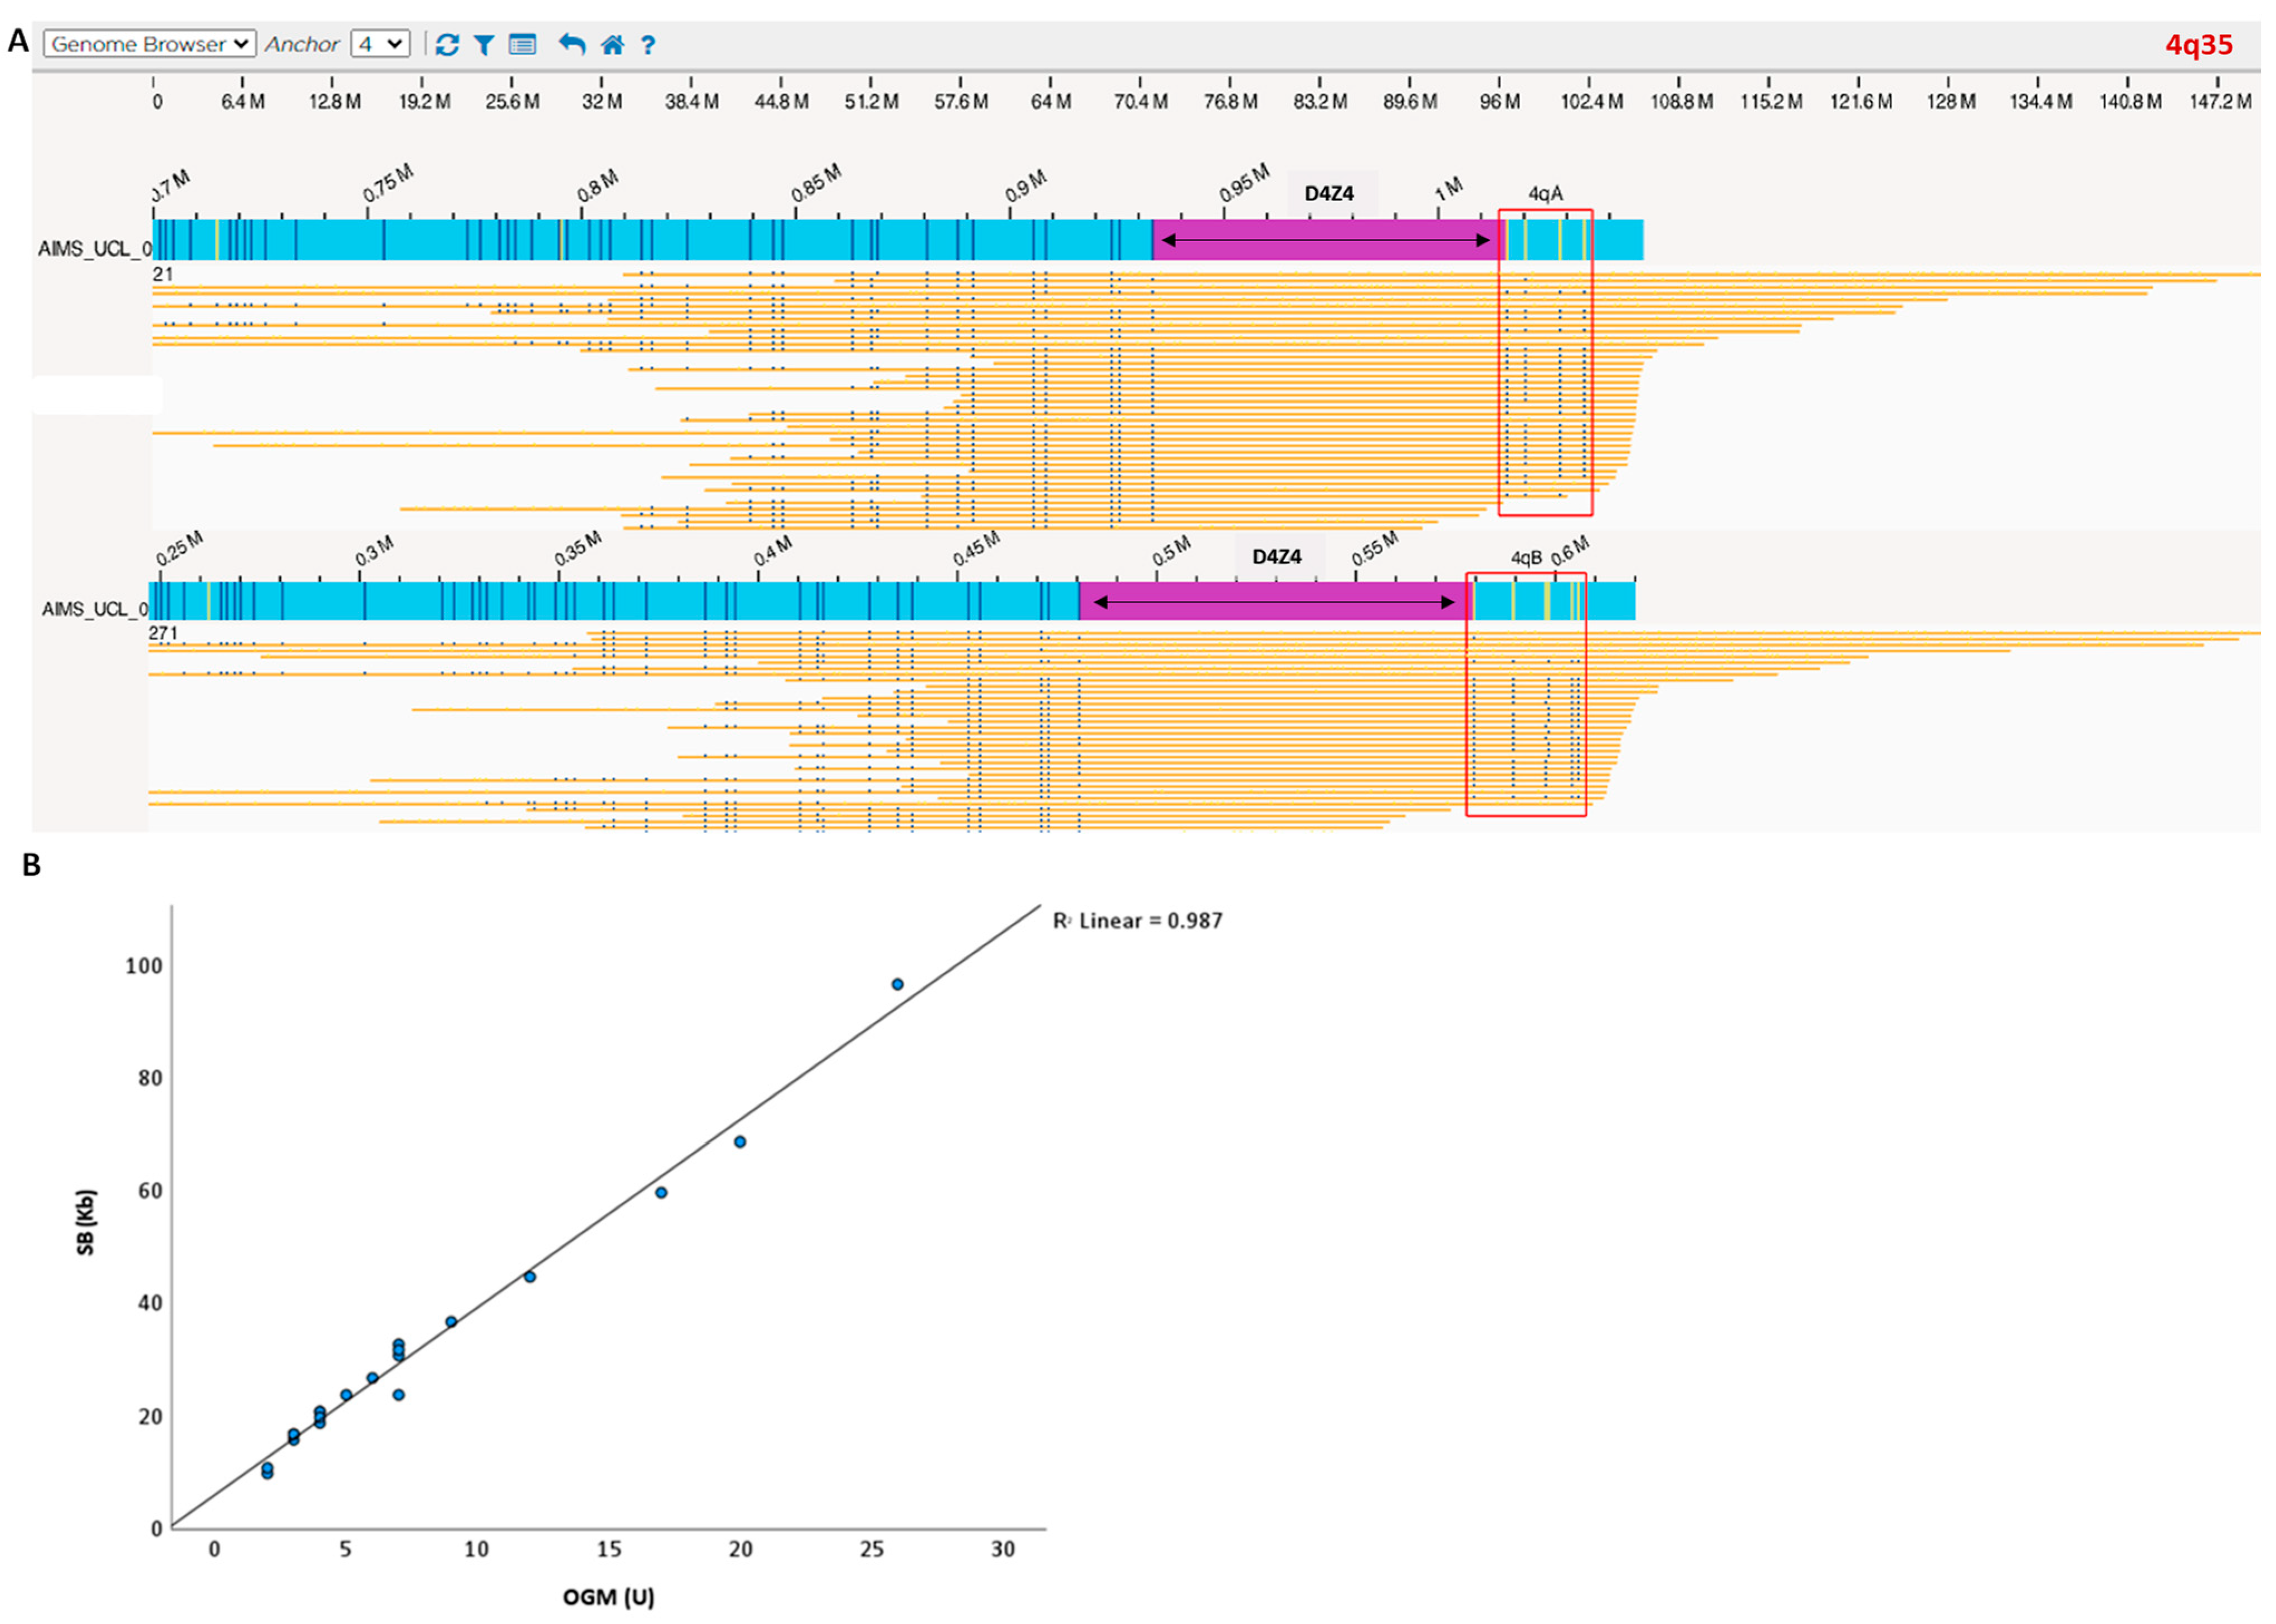Click the scatter point near 25 OGM units

point(897,984)
